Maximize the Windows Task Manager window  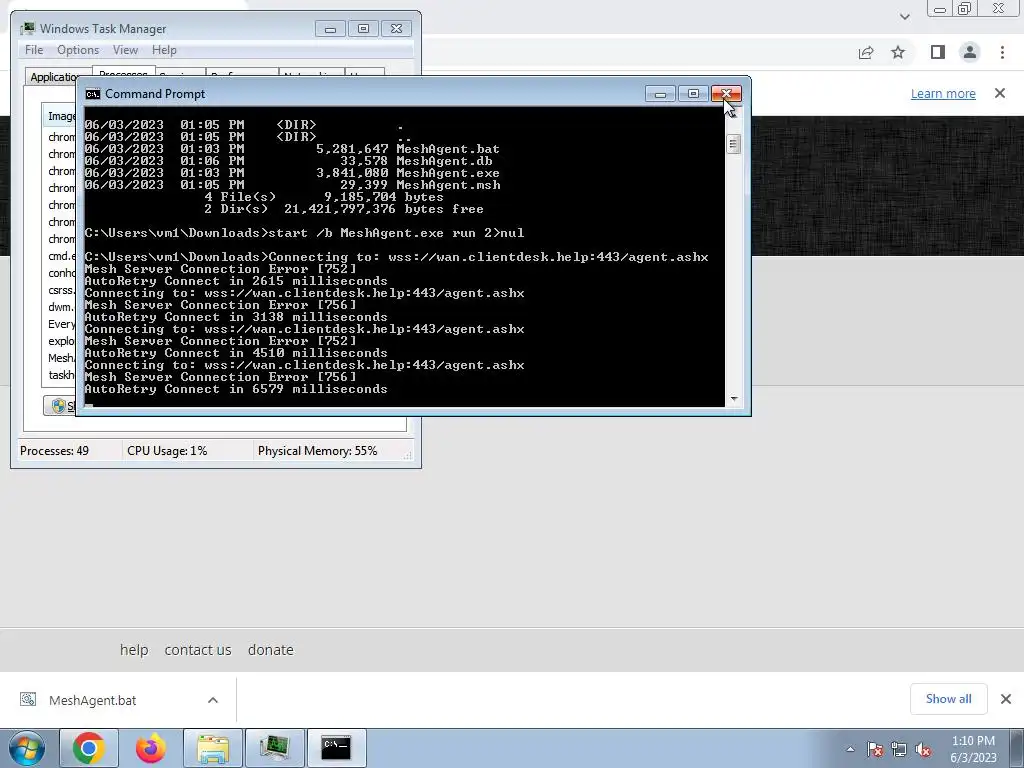[363, 29]
